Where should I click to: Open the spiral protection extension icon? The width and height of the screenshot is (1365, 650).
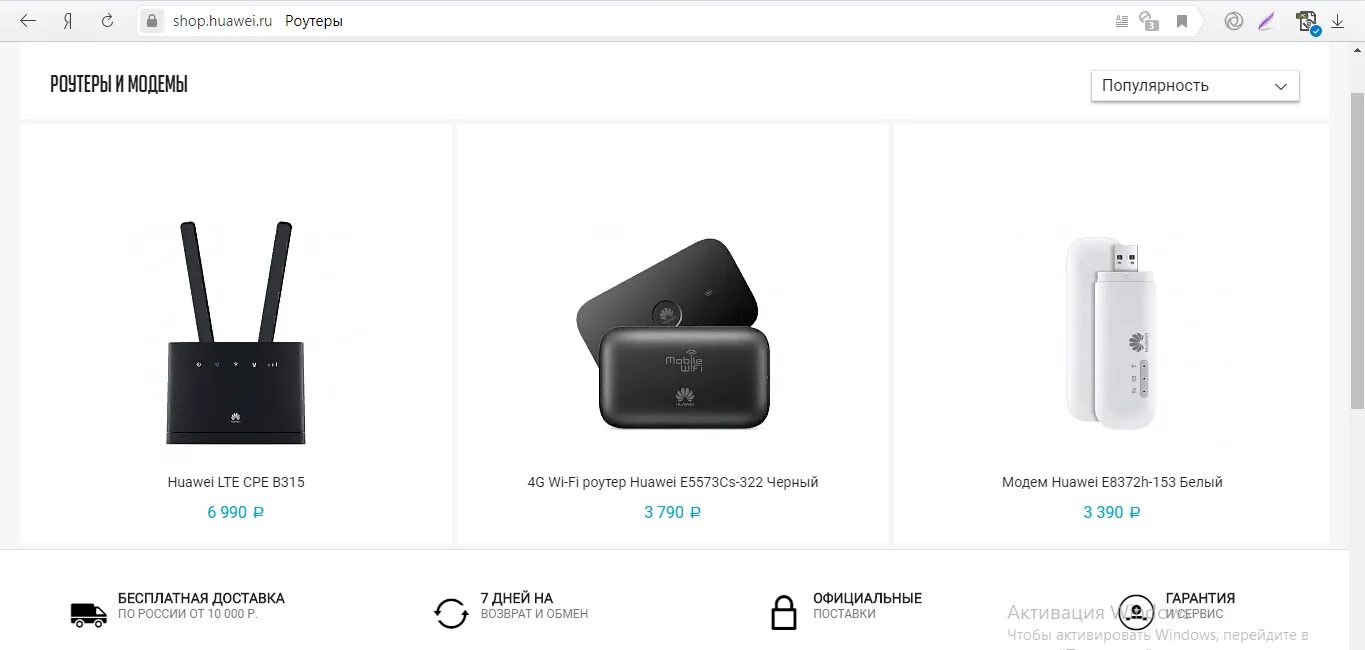[x=1234, y=20]
